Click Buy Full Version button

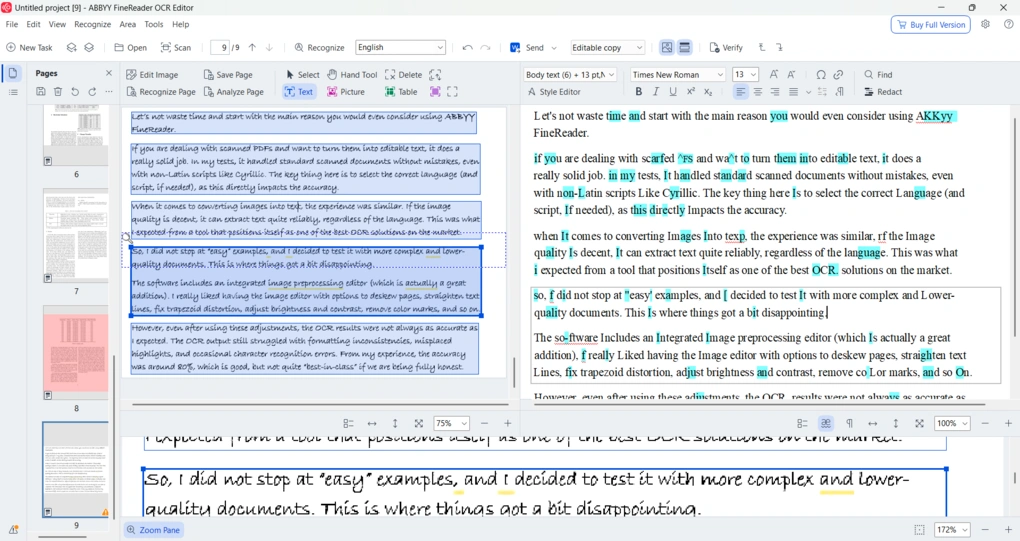(931, 25)
